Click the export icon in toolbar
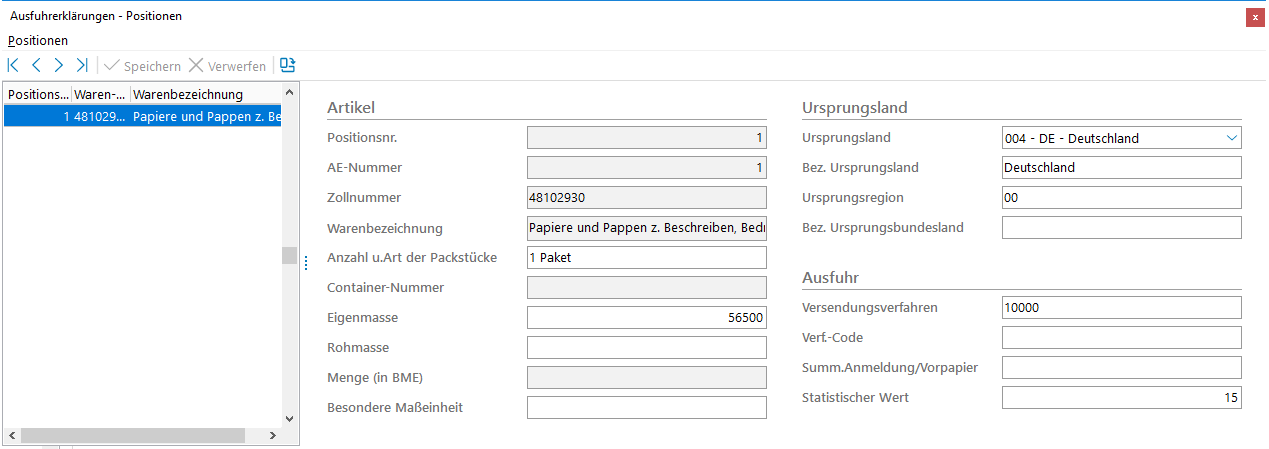The width and height of the screenshot is (1269, 449). coord(288,66)
